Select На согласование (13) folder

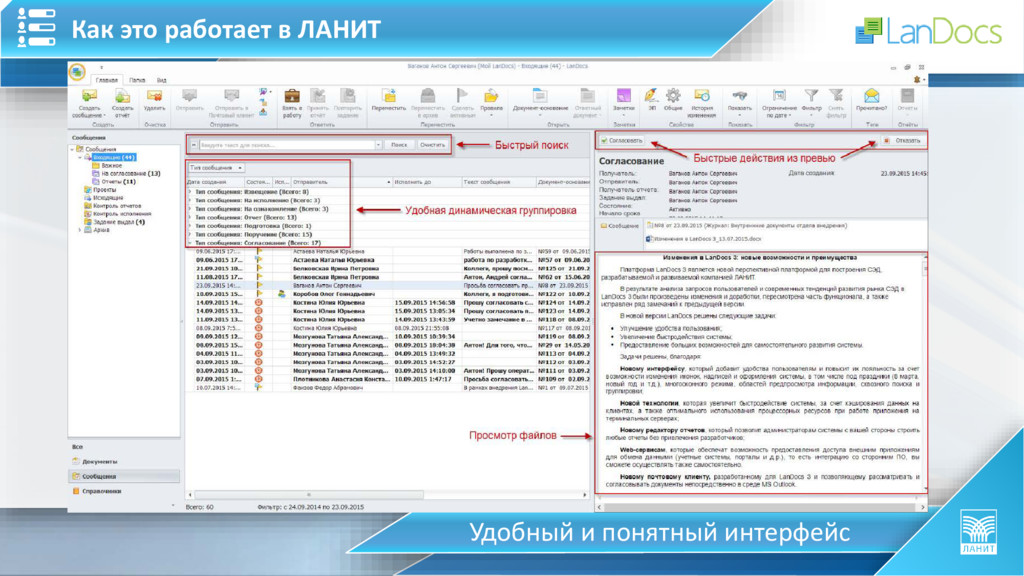pyautogui.click(x=131, y=174)
